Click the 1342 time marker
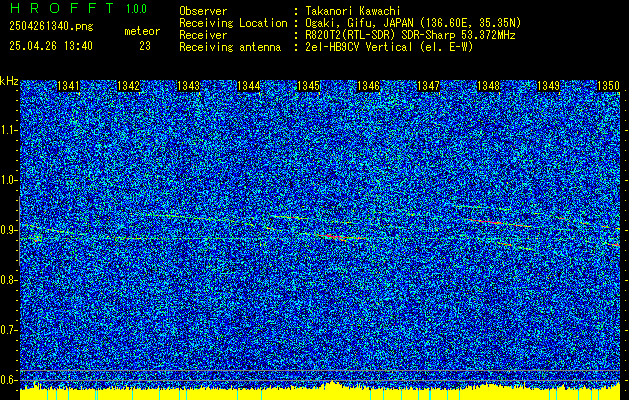Screen dimensions: 629x400 (128, 86)
